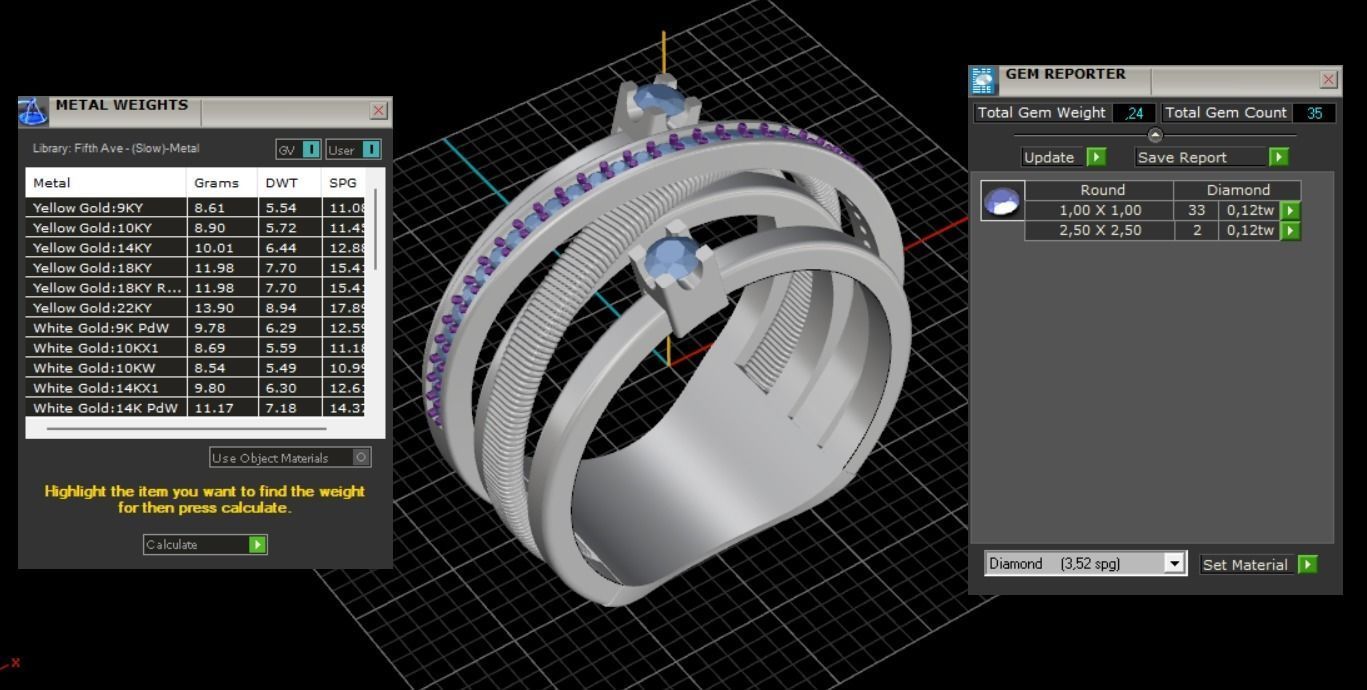Toggle Use Object Materials option

pos(362,457)
